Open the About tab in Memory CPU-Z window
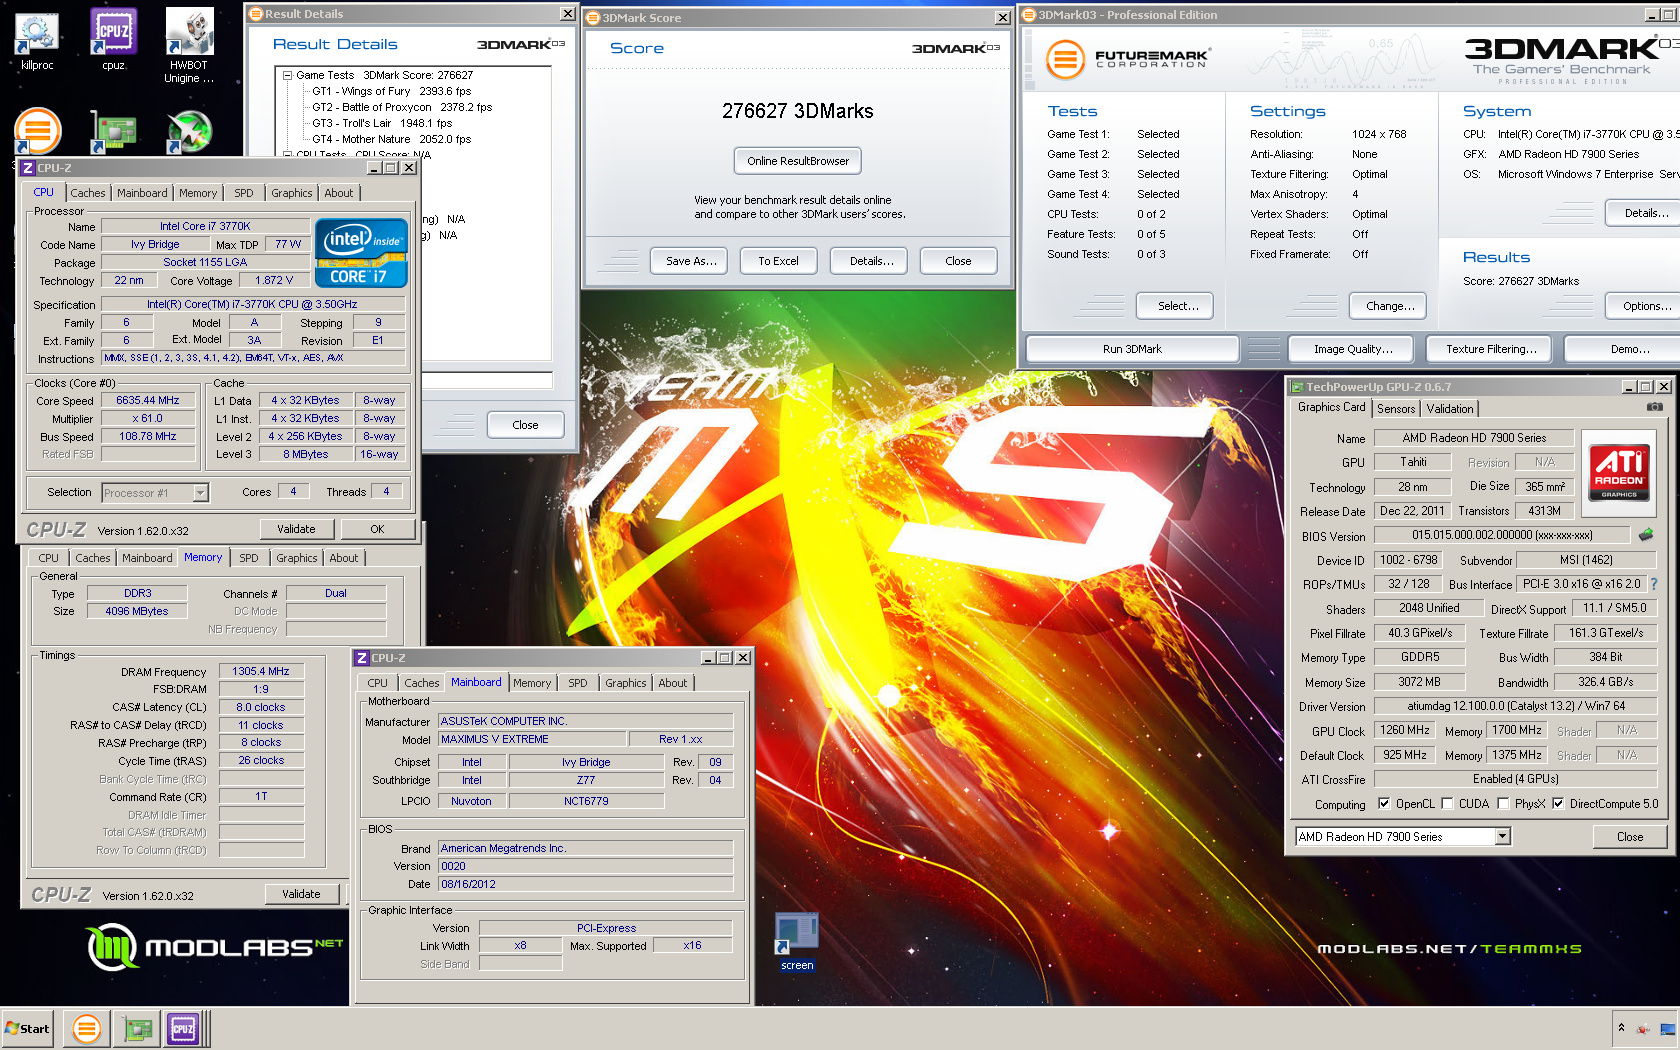Viewport: 1680px width, 1050px height. pos(344,558)
